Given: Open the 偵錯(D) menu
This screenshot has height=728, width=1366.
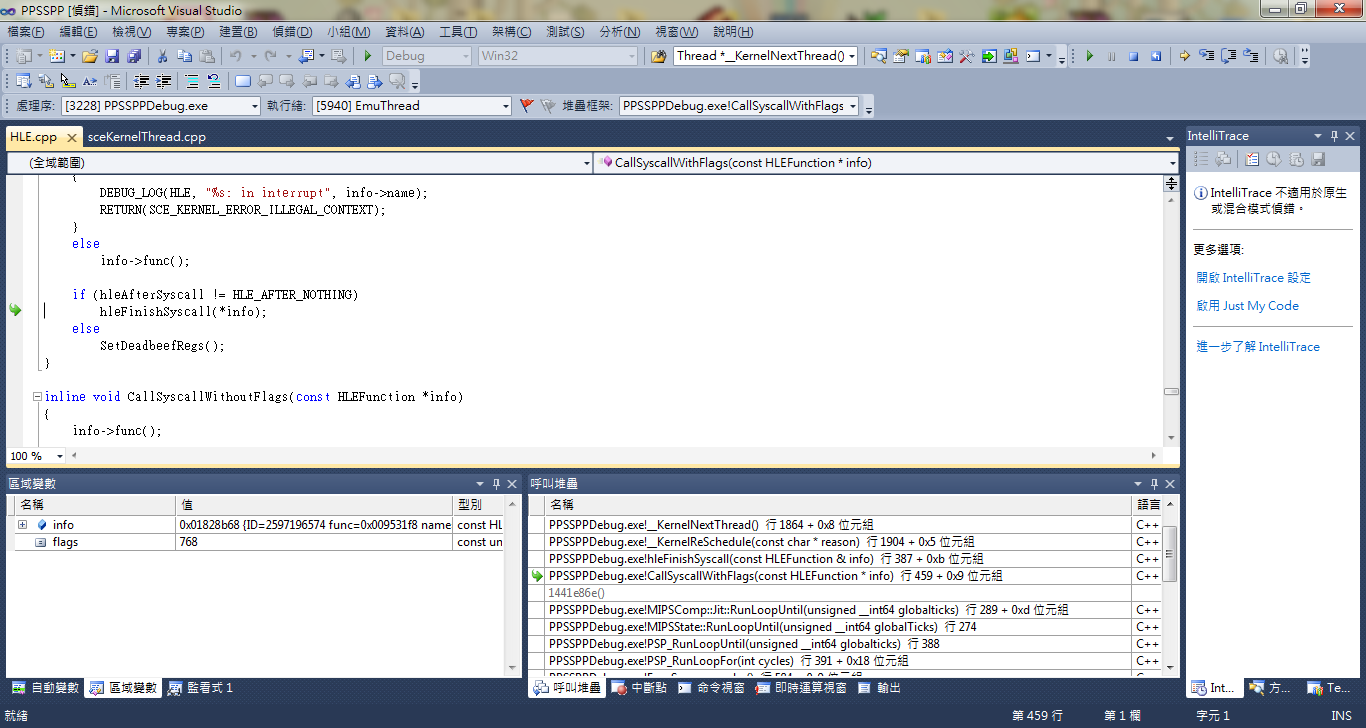Looking at the screenshot, I should coord(291,32).
